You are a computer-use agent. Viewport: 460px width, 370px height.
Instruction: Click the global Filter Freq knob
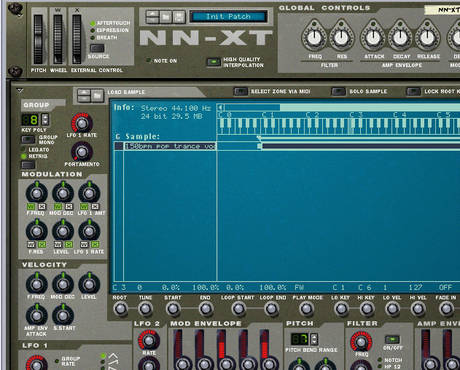[x=314, y=38]
